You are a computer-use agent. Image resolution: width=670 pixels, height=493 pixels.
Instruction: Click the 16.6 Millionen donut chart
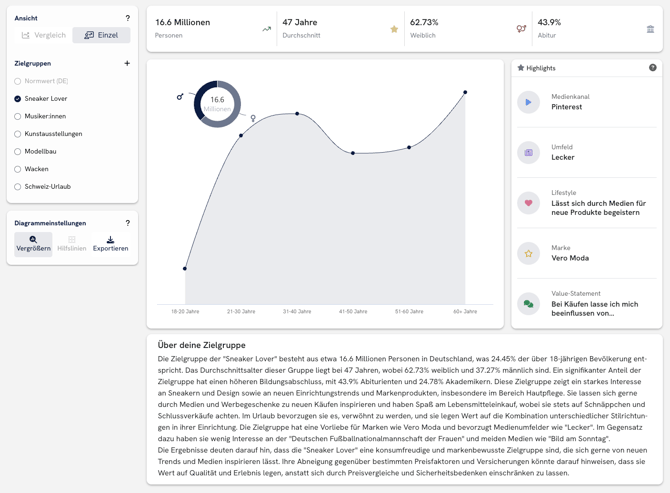[217, 104]
